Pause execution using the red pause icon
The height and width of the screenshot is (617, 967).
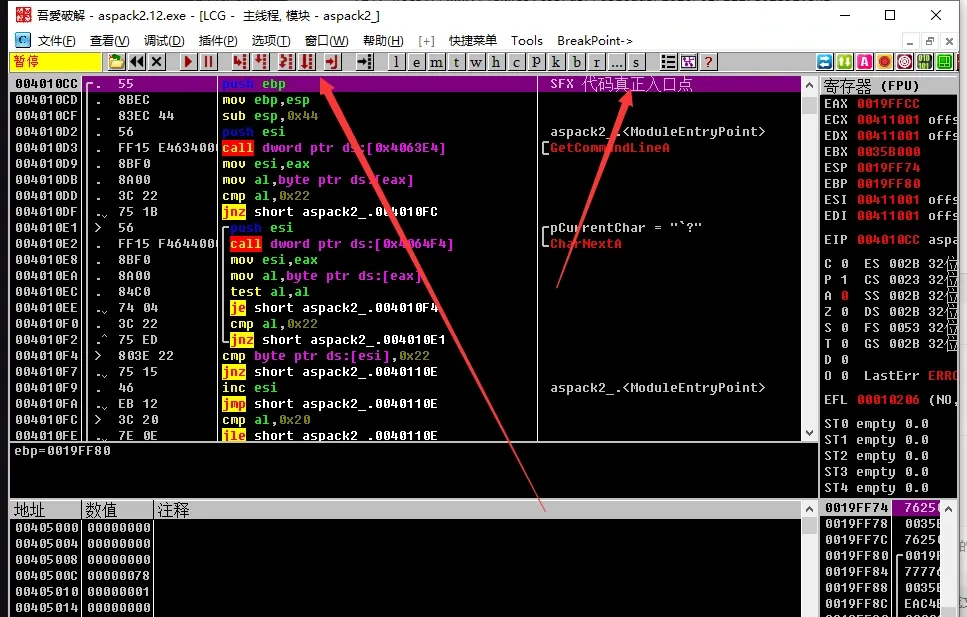point(208,62)
